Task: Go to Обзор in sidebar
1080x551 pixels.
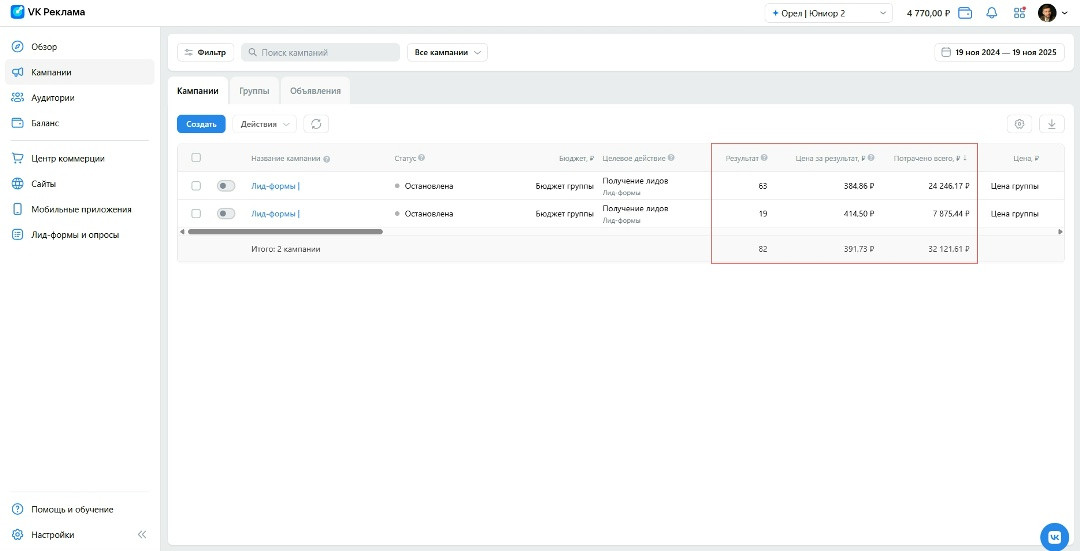Action: [79, 47]
